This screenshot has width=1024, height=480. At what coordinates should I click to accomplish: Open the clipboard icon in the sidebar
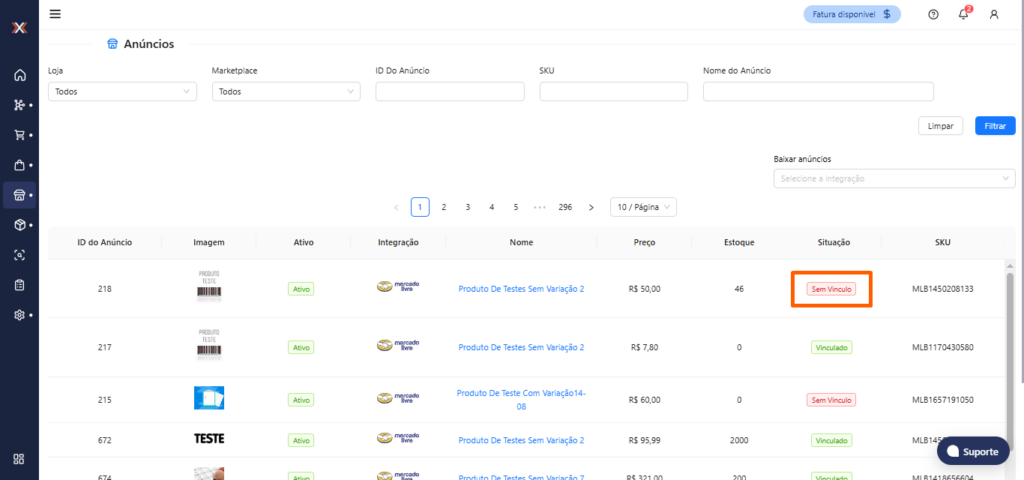point(19,285)
